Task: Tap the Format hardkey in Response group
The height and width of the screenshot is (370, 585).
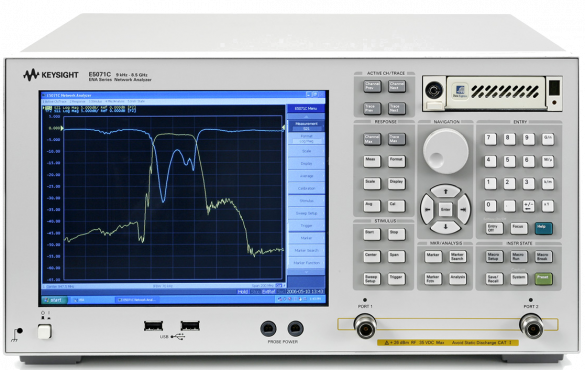Action: coord(396,162)
